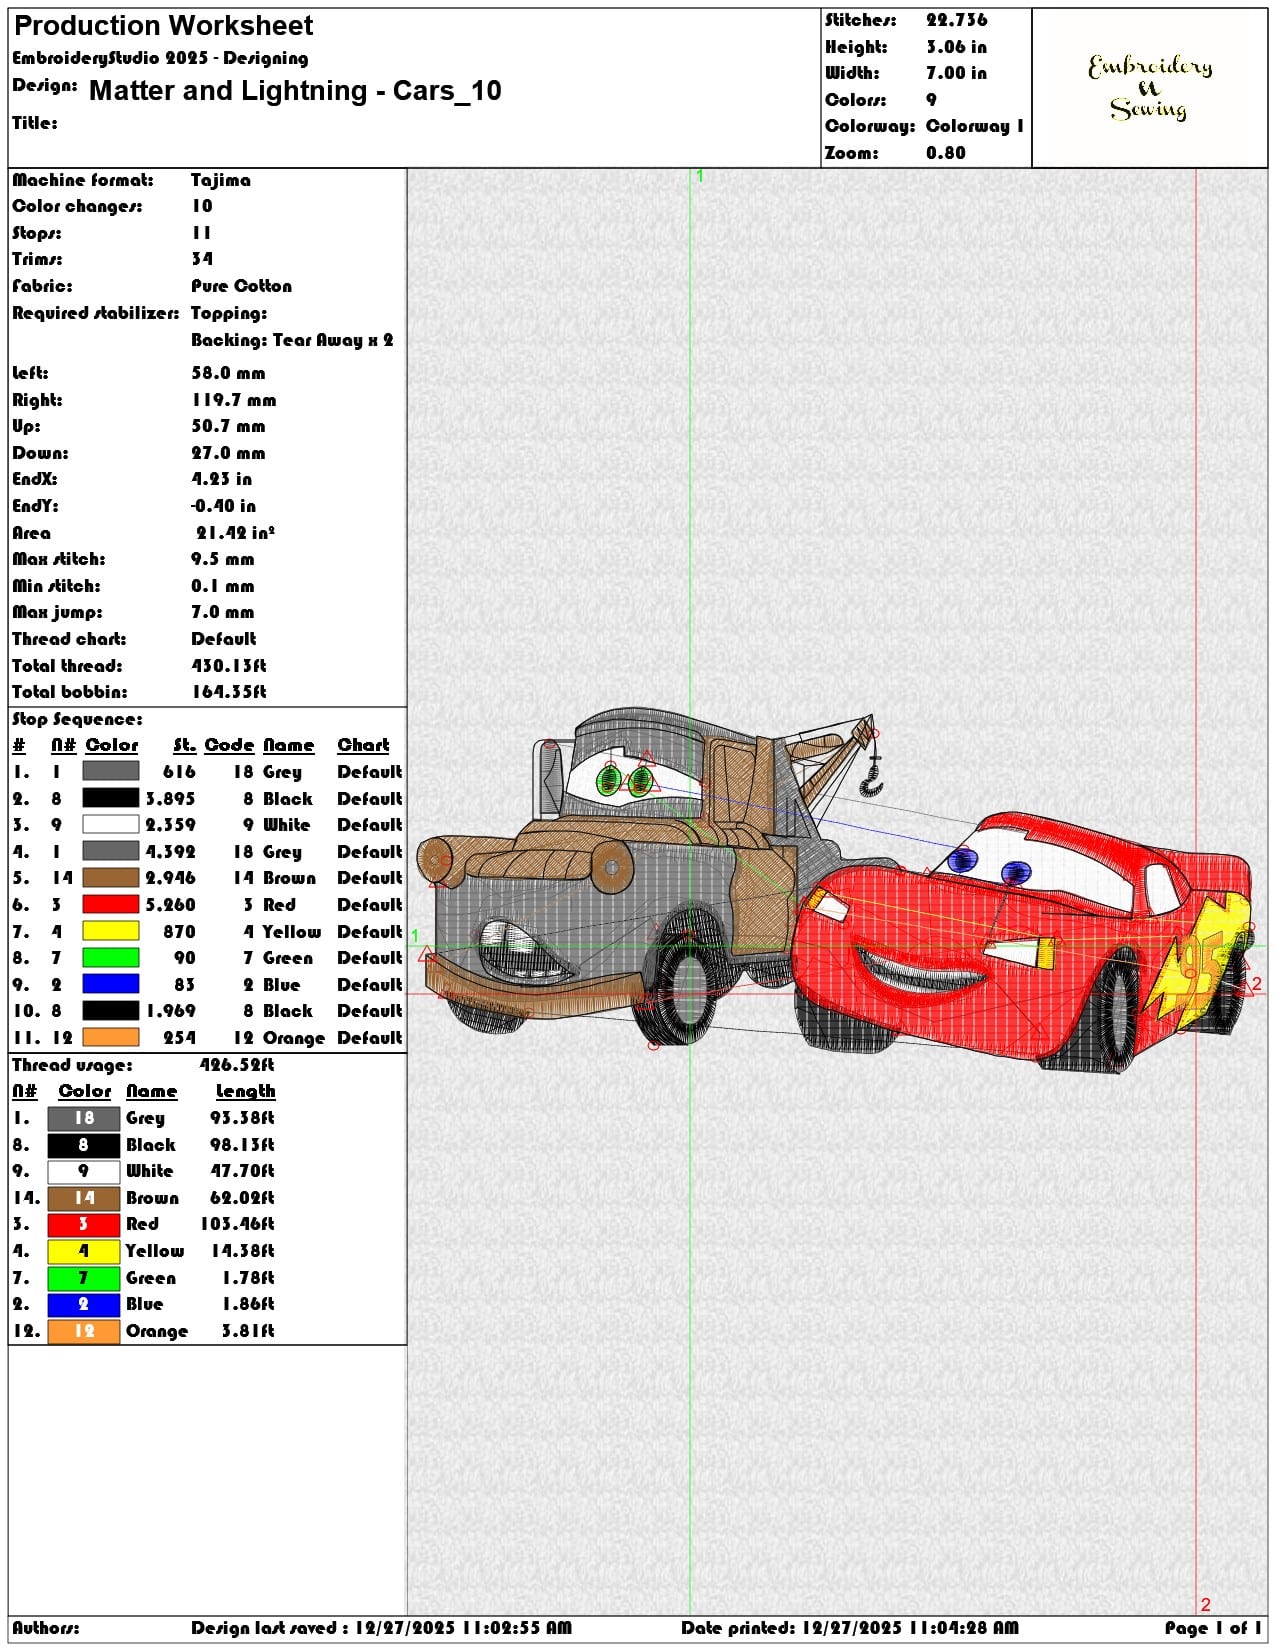
Task: Choose the green swatch in stop sequence row 8
Action: tap(110, 957)
